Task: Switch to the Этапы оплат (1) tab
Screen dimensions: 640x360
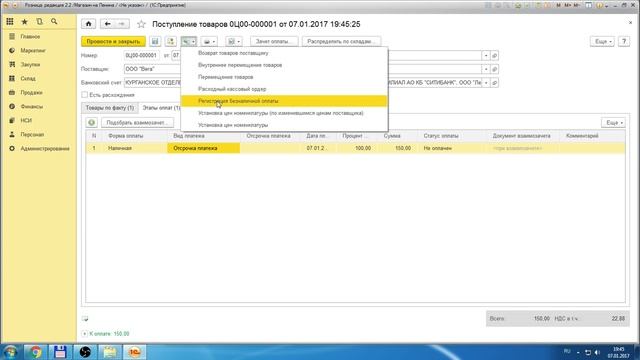Action: [x=161, y=108]
